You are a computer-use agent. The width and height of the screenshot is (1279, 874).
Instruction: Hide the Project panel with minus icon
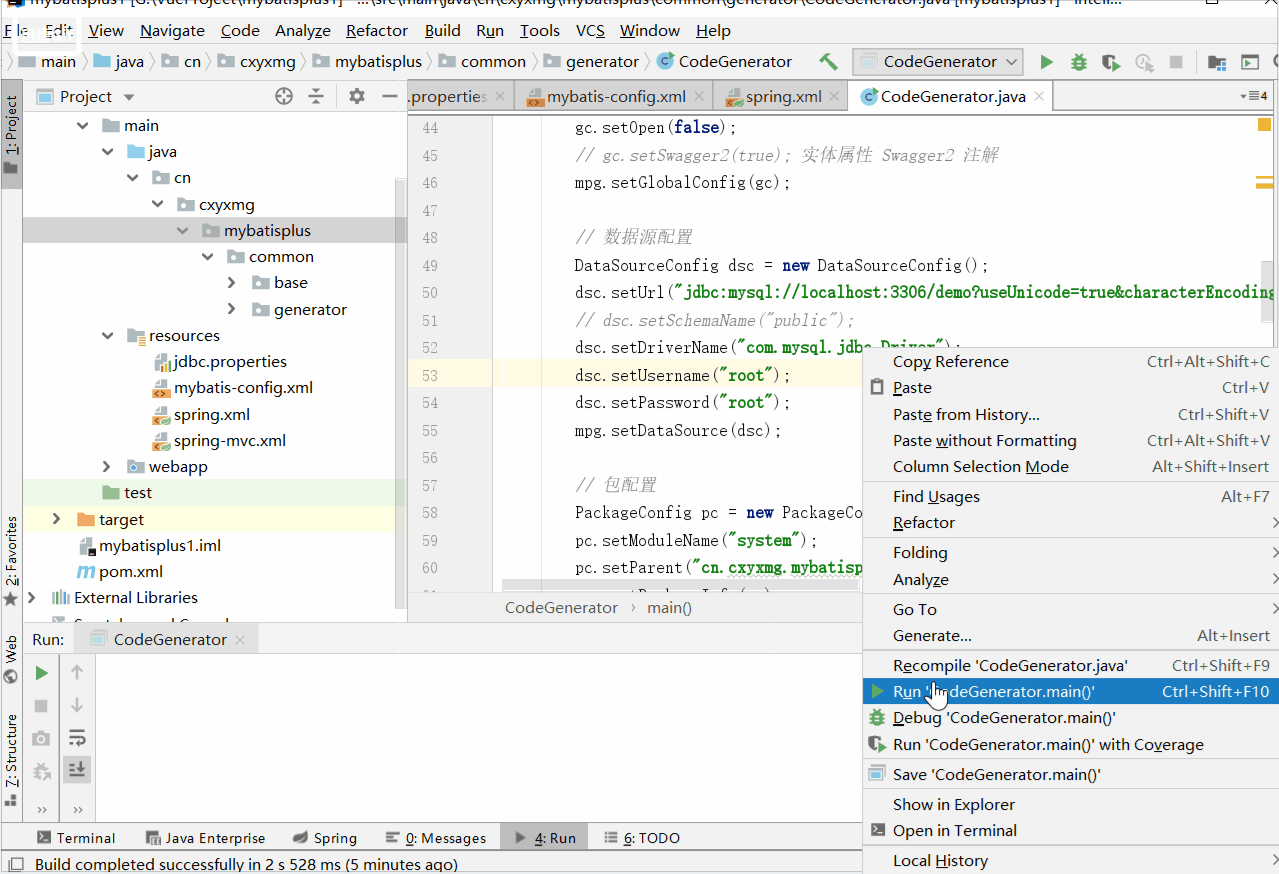coord(390,96)
